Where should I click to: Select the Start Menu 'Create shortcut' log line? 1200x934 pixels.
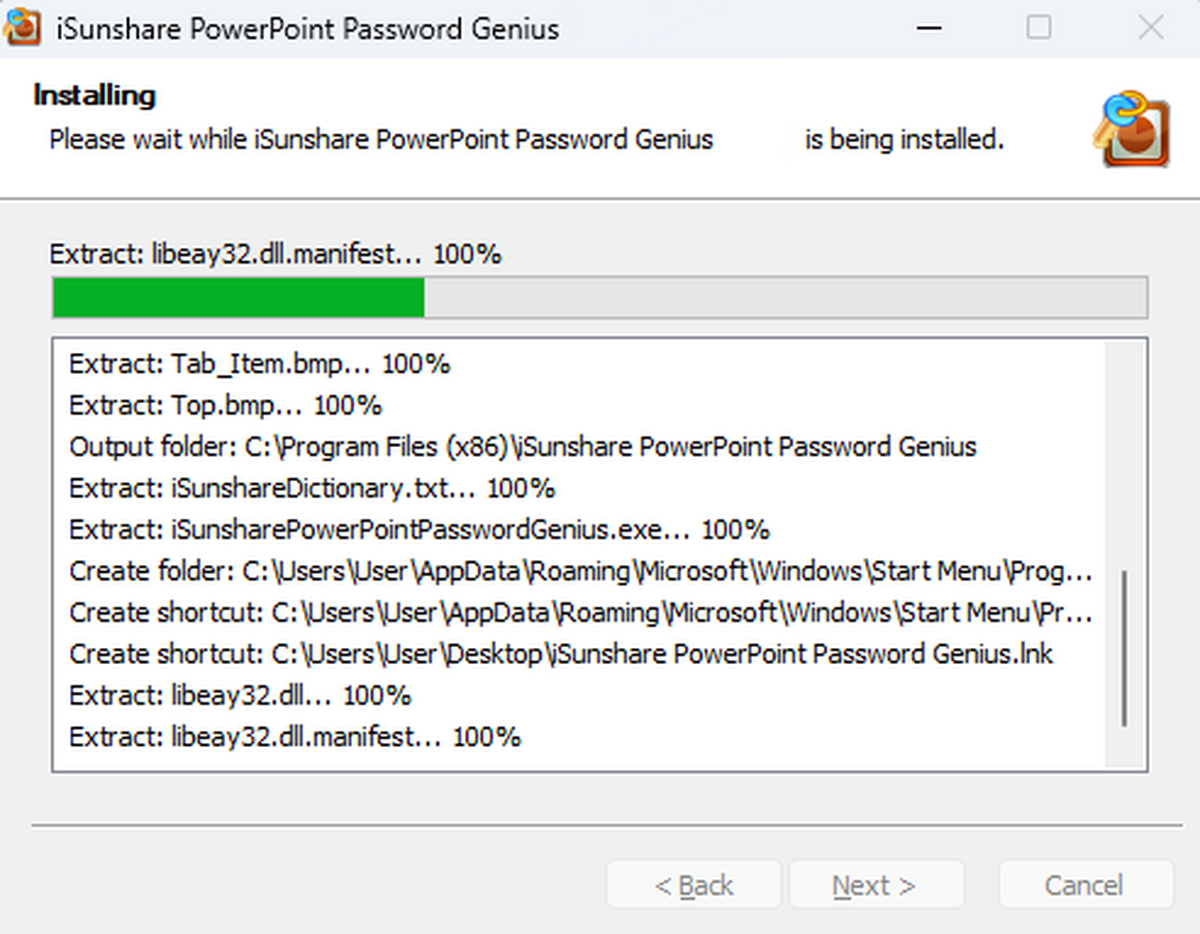581,613
